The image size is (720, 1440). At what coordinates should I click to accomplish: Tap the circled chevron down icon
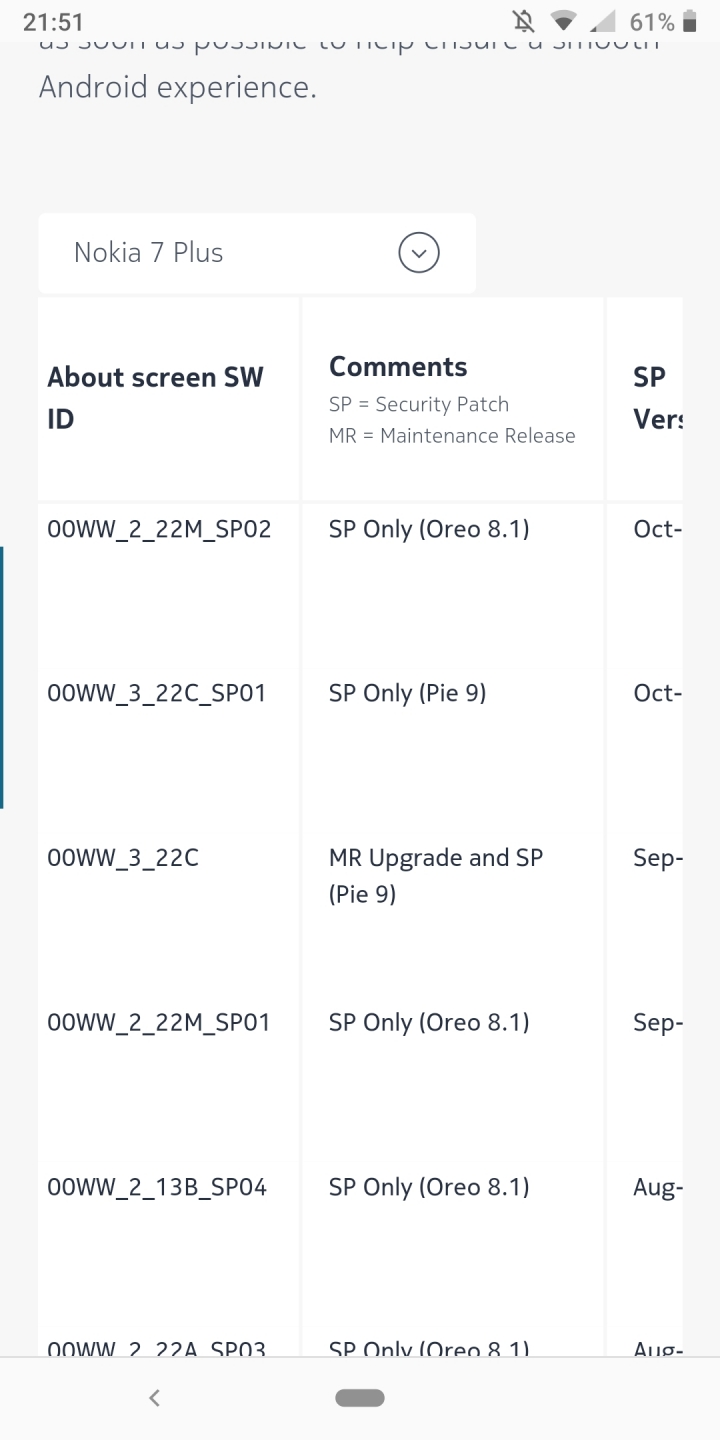pos(419,253)
